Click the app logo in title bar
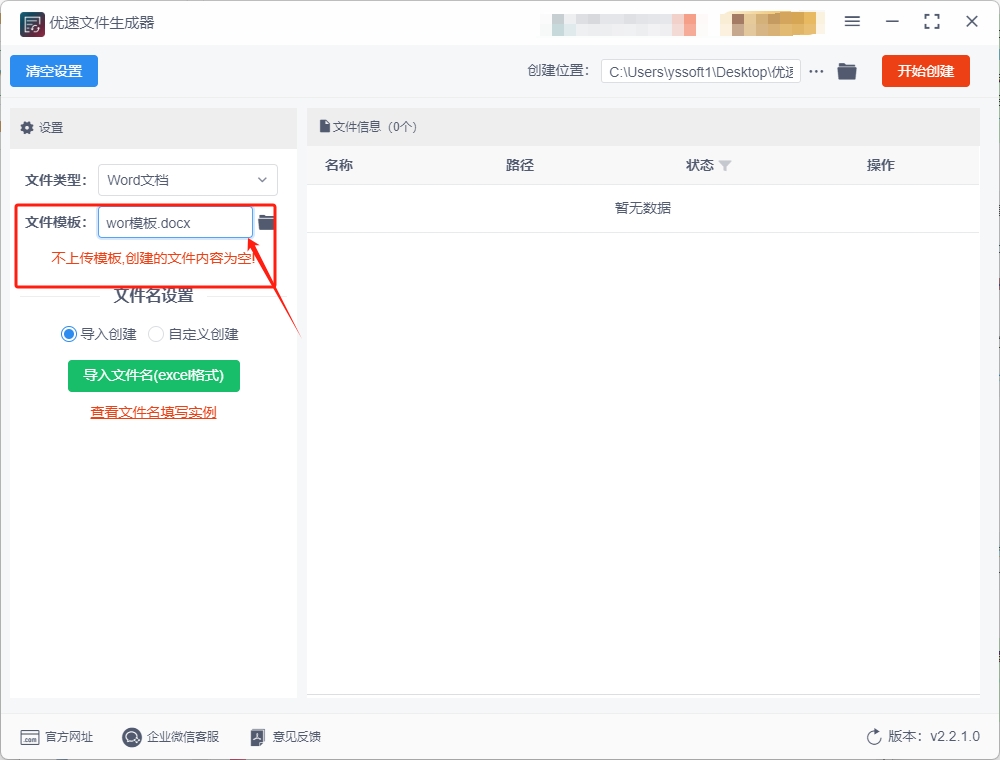 pos(32,23)
